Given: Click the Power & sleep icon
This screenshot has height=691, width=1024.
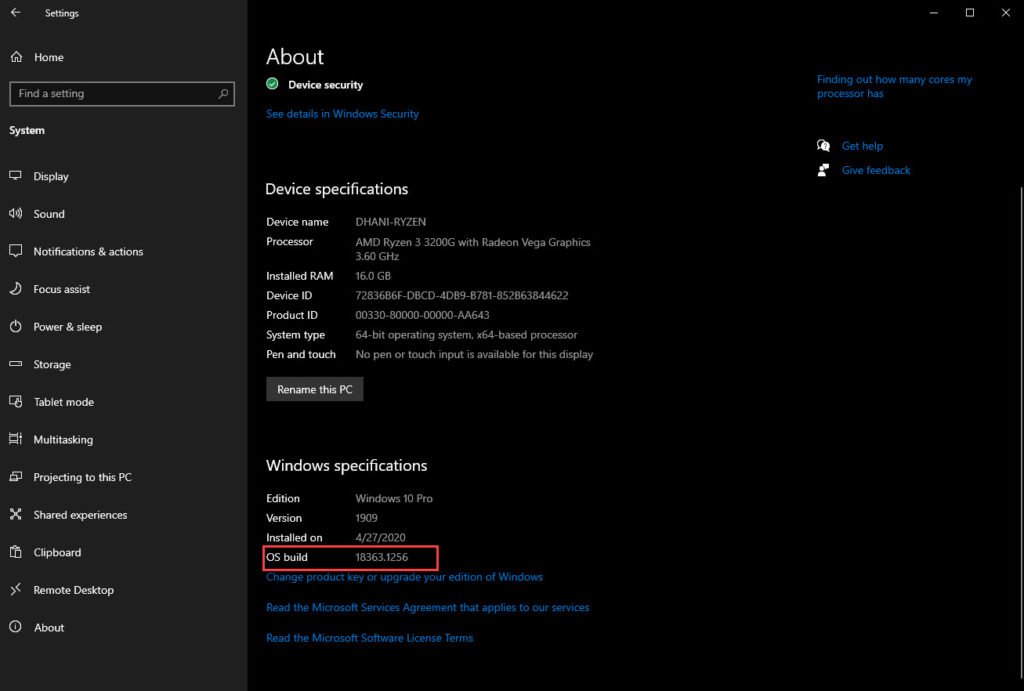Looking at the screenshot, I should pos(16,327).
